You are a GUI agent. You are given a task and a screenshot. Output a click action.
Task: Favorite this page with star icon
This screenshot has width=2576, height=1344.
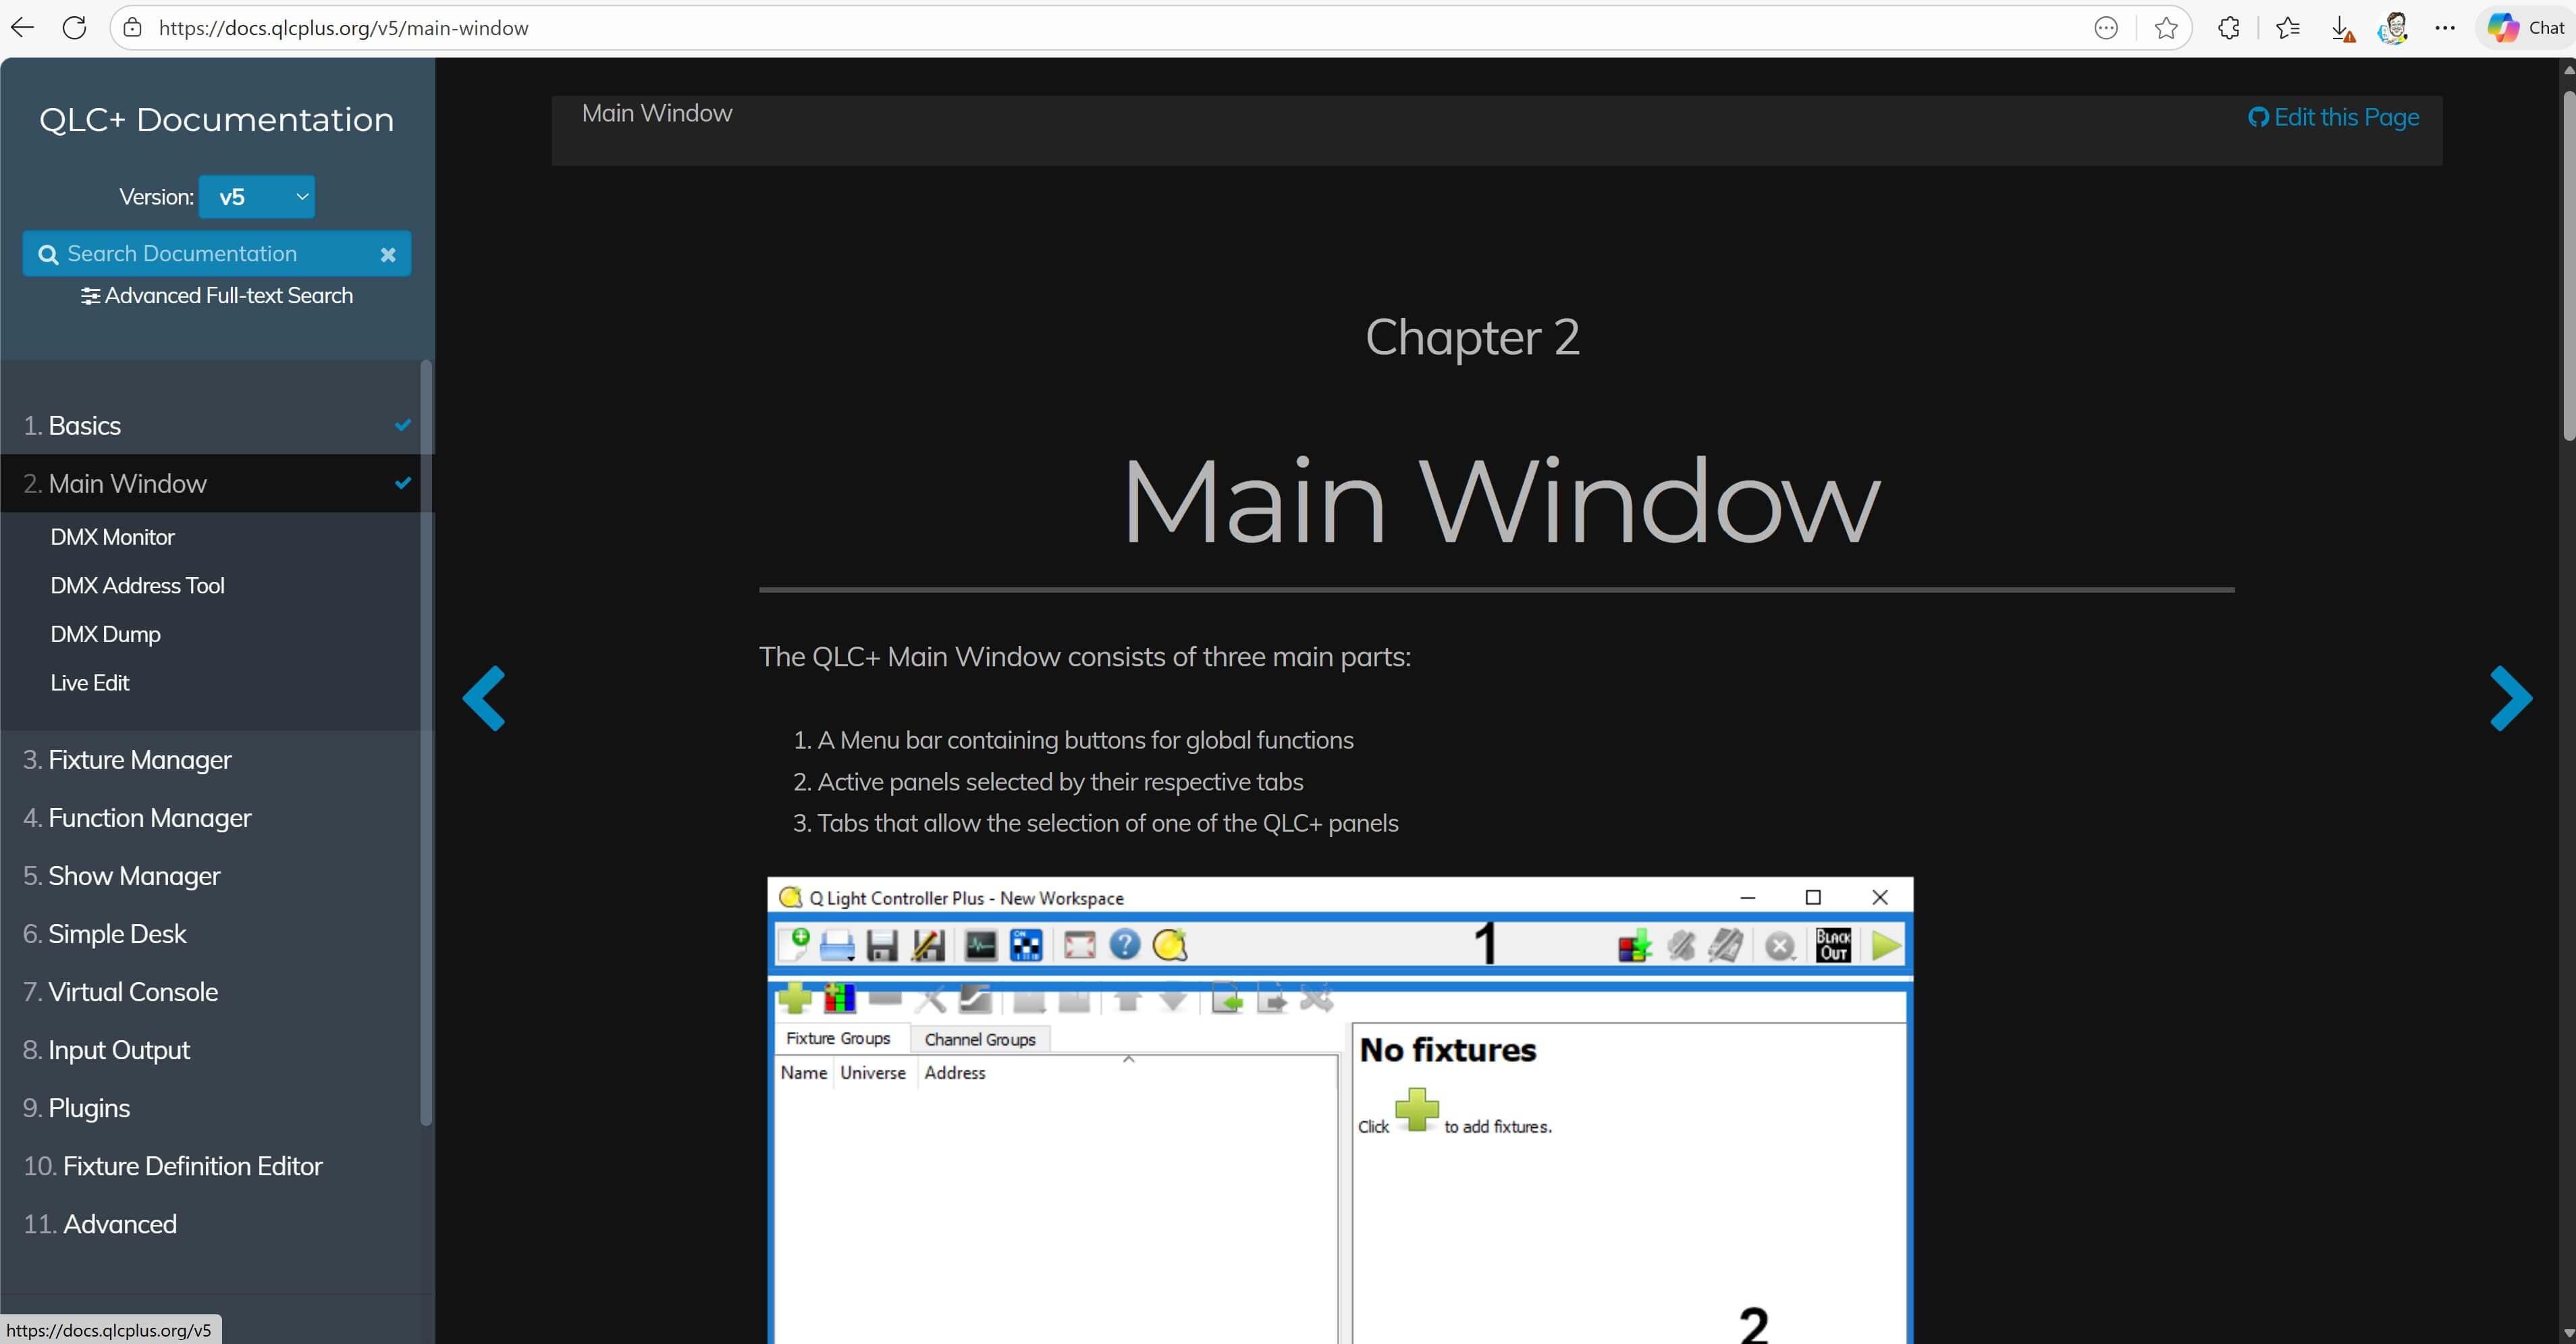tap(2166, 28)
